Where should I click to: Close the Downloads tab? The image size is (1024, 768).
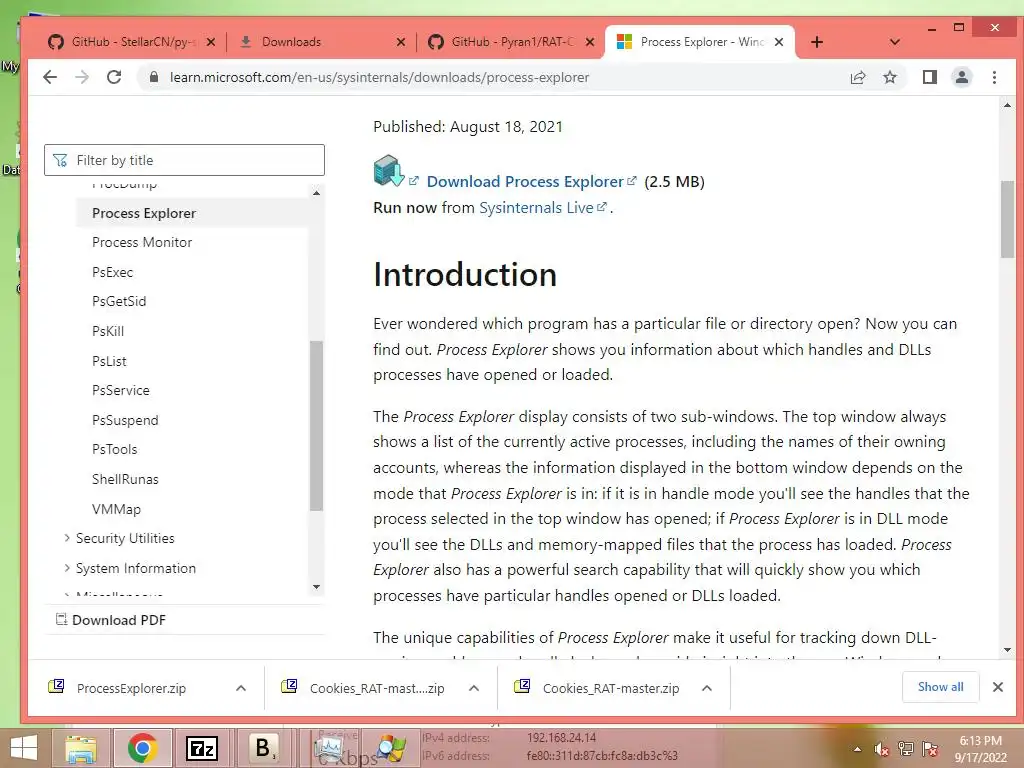400,42
